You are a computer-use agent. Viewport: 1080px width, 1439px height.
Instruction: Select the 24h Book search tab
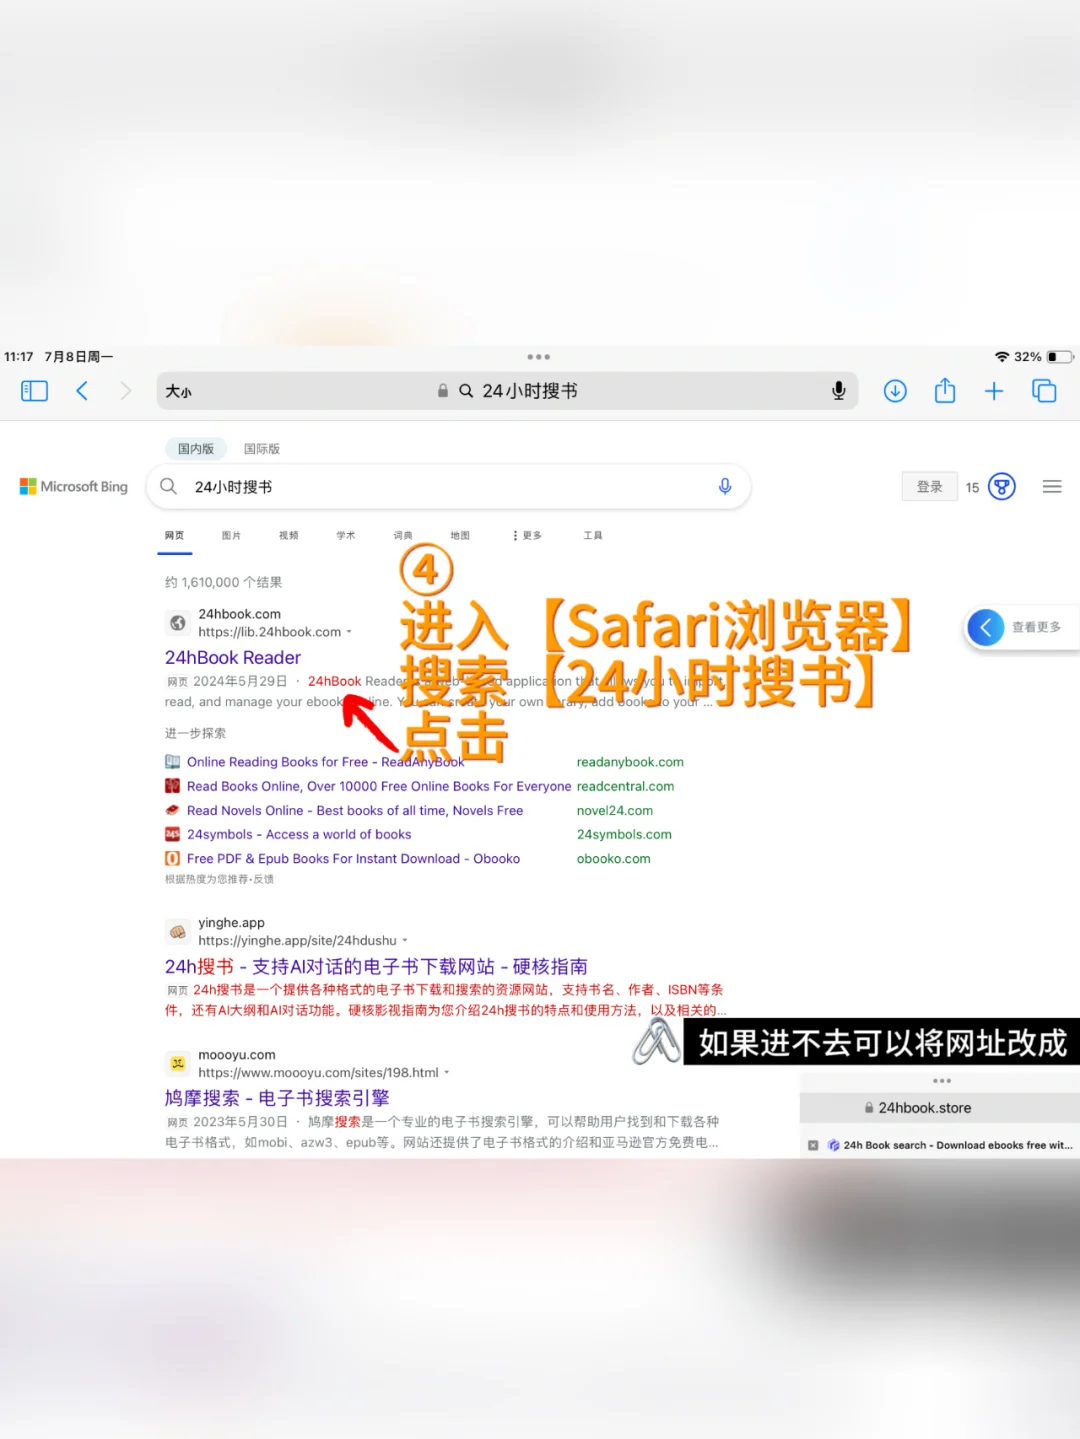click(x=950, y=1146)
